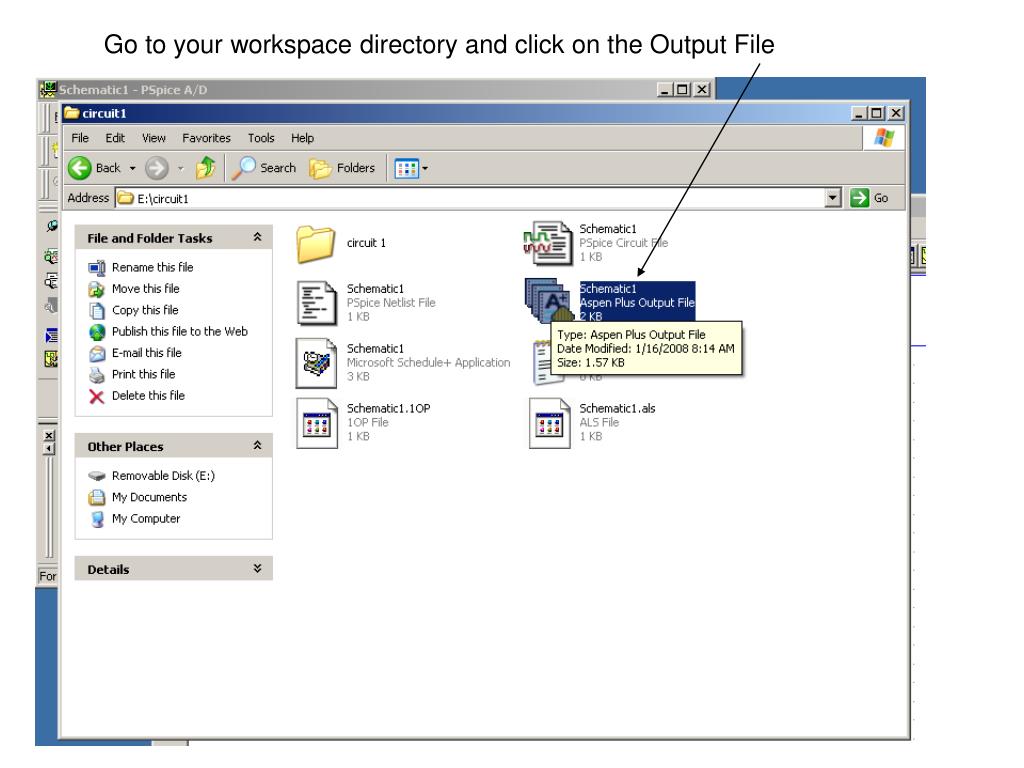The width and height of the screenshot is (1024, 768).
Task: Open the Back history dropdown arrow
Action: [133, 168]
